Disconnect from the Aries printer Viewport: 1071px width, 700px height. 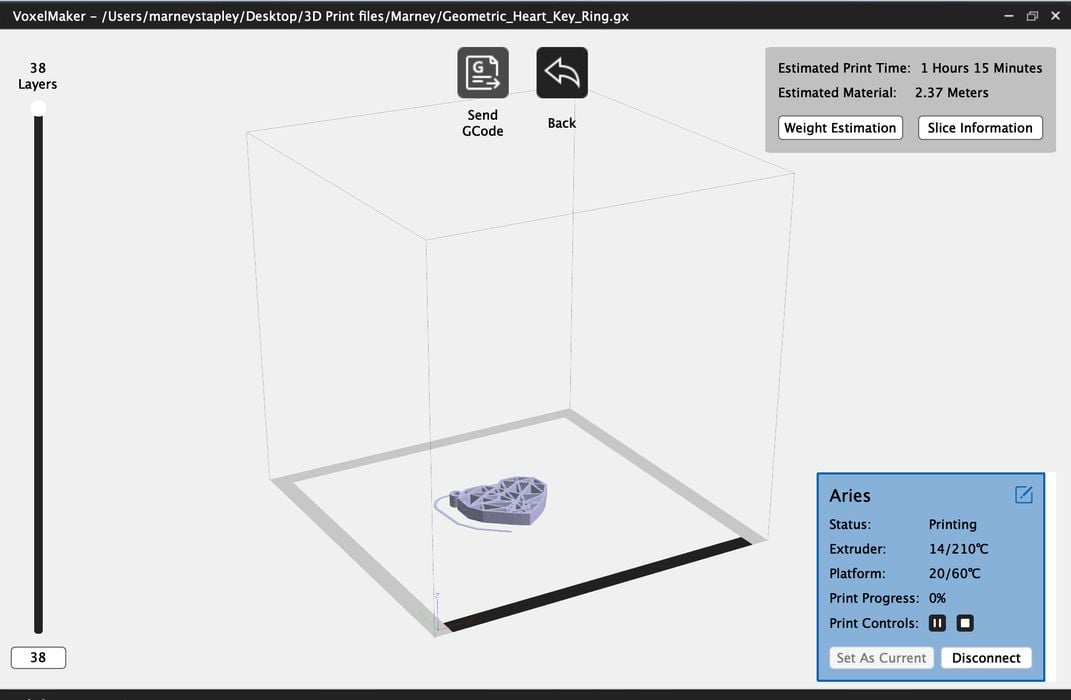point(986,657)
